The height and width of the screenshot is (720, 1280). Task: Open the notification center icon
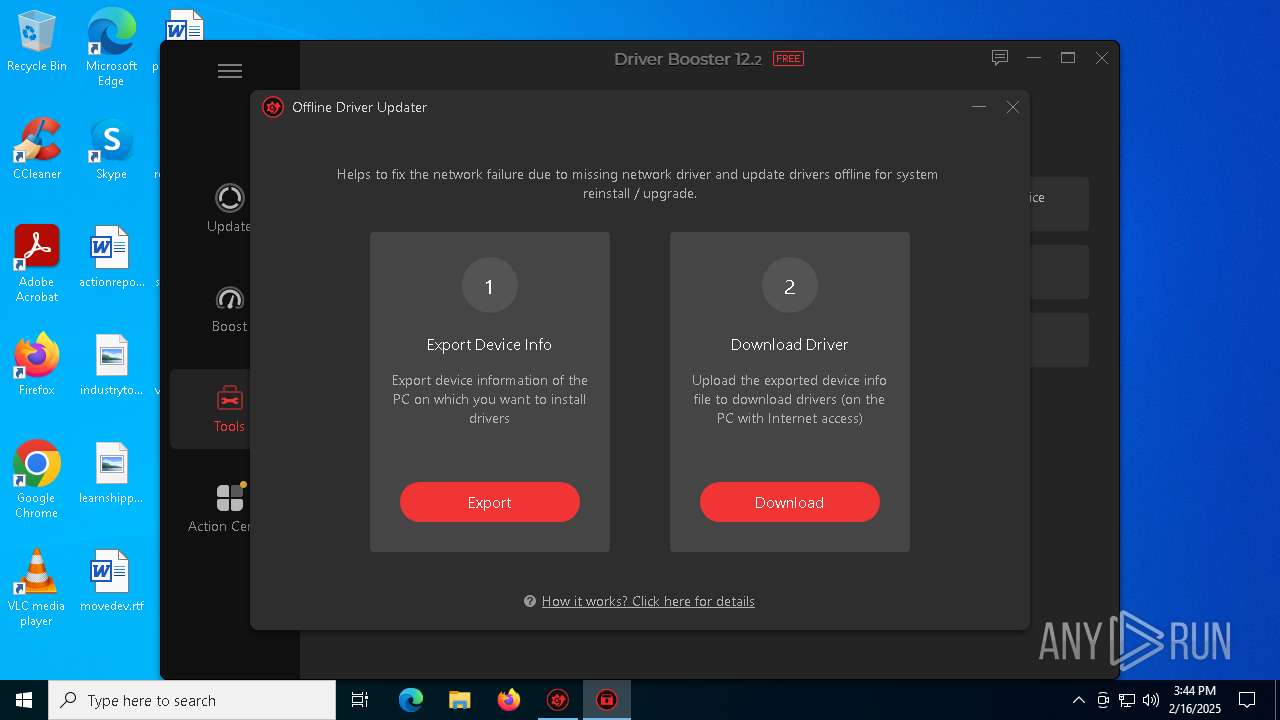(x=1247, y=700)
